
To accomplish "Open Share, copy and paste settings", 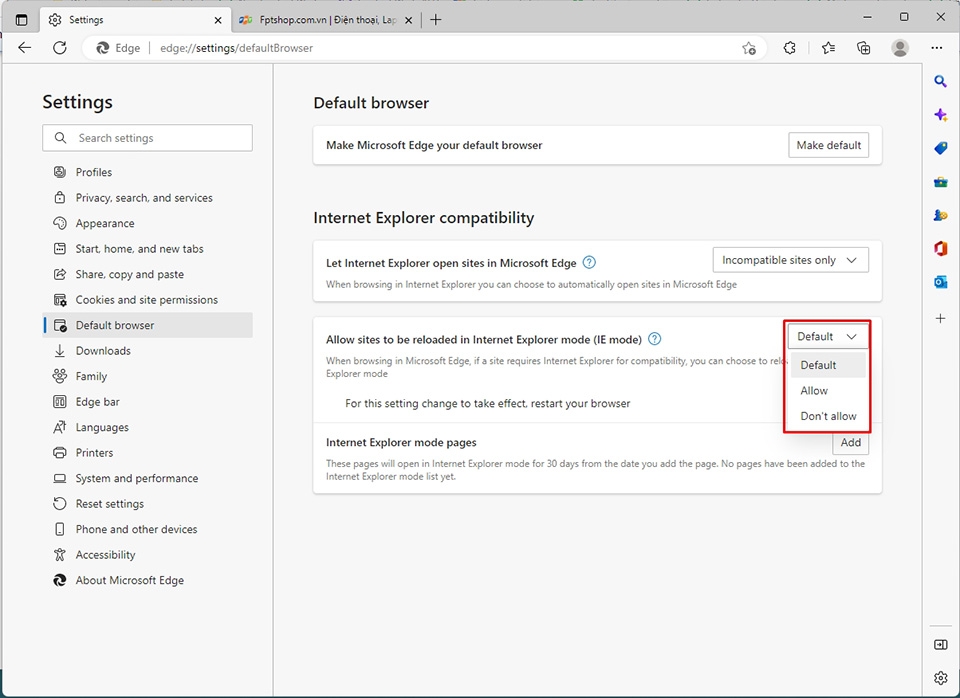I will [148, 274].
